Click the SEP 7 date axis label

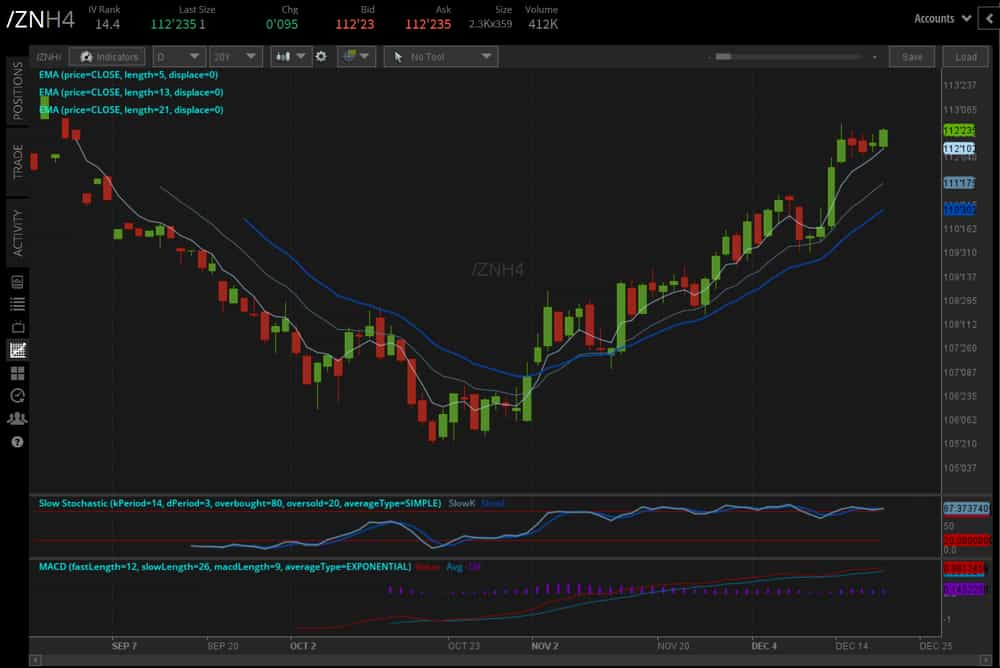(124, 646)
